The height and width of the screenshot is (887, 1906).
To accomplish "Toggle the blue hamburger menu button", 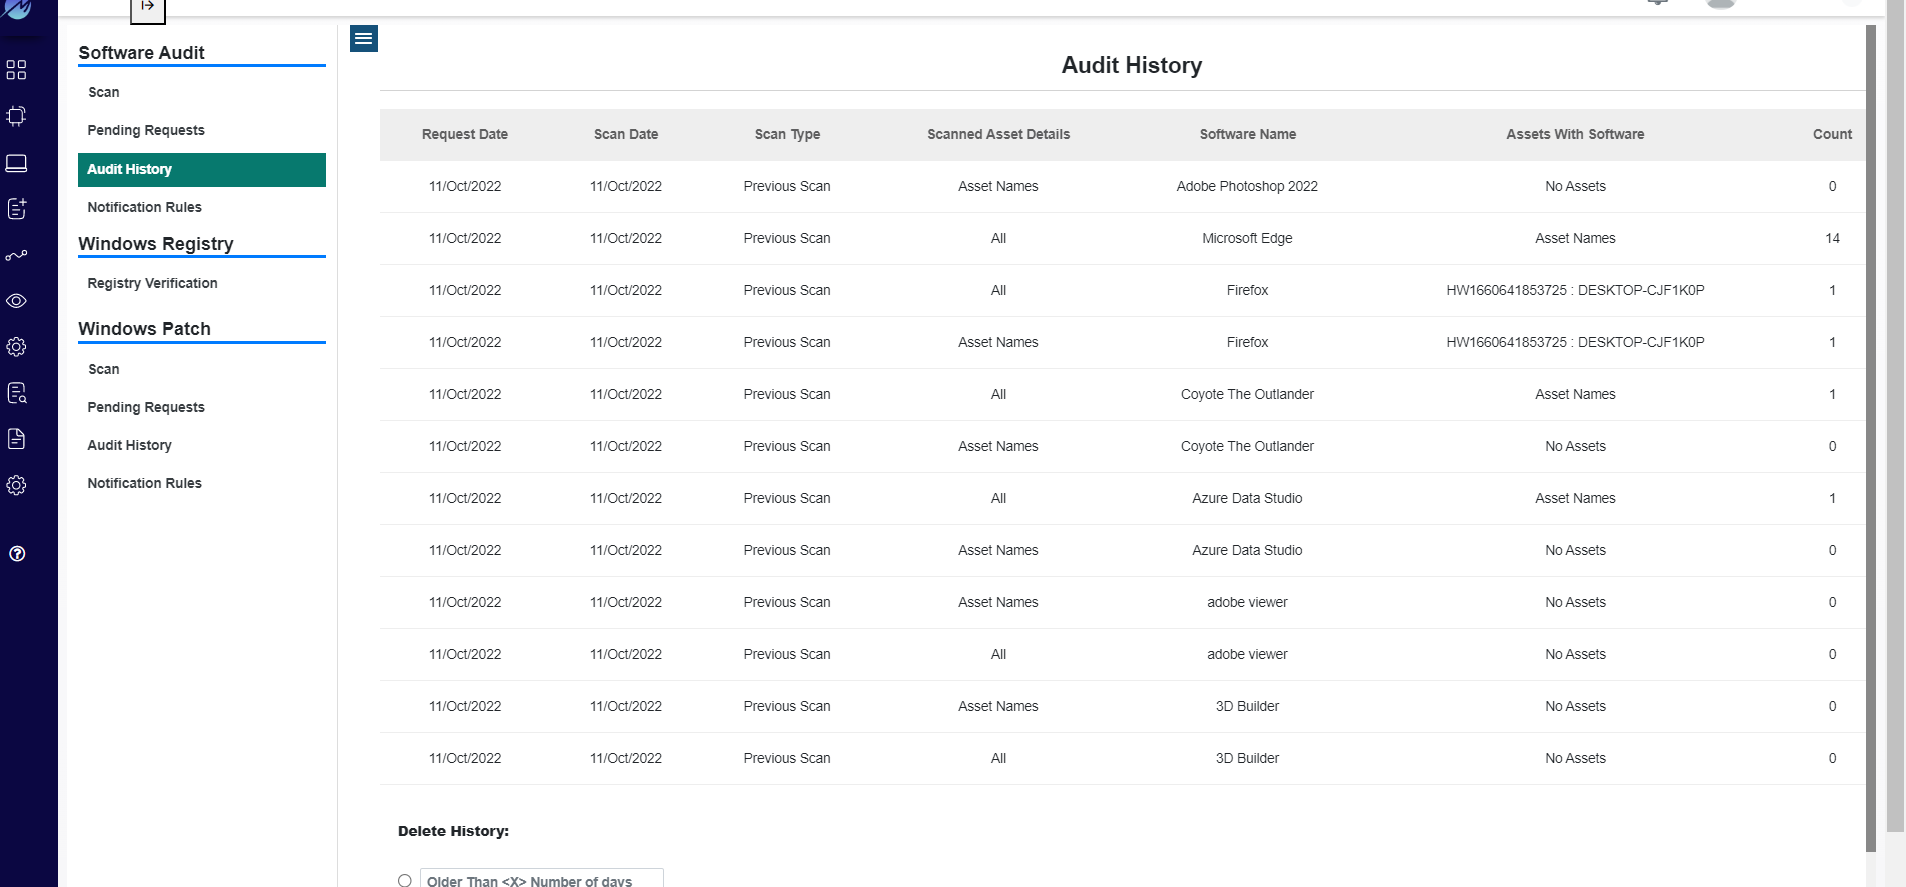I will point(364,39).
